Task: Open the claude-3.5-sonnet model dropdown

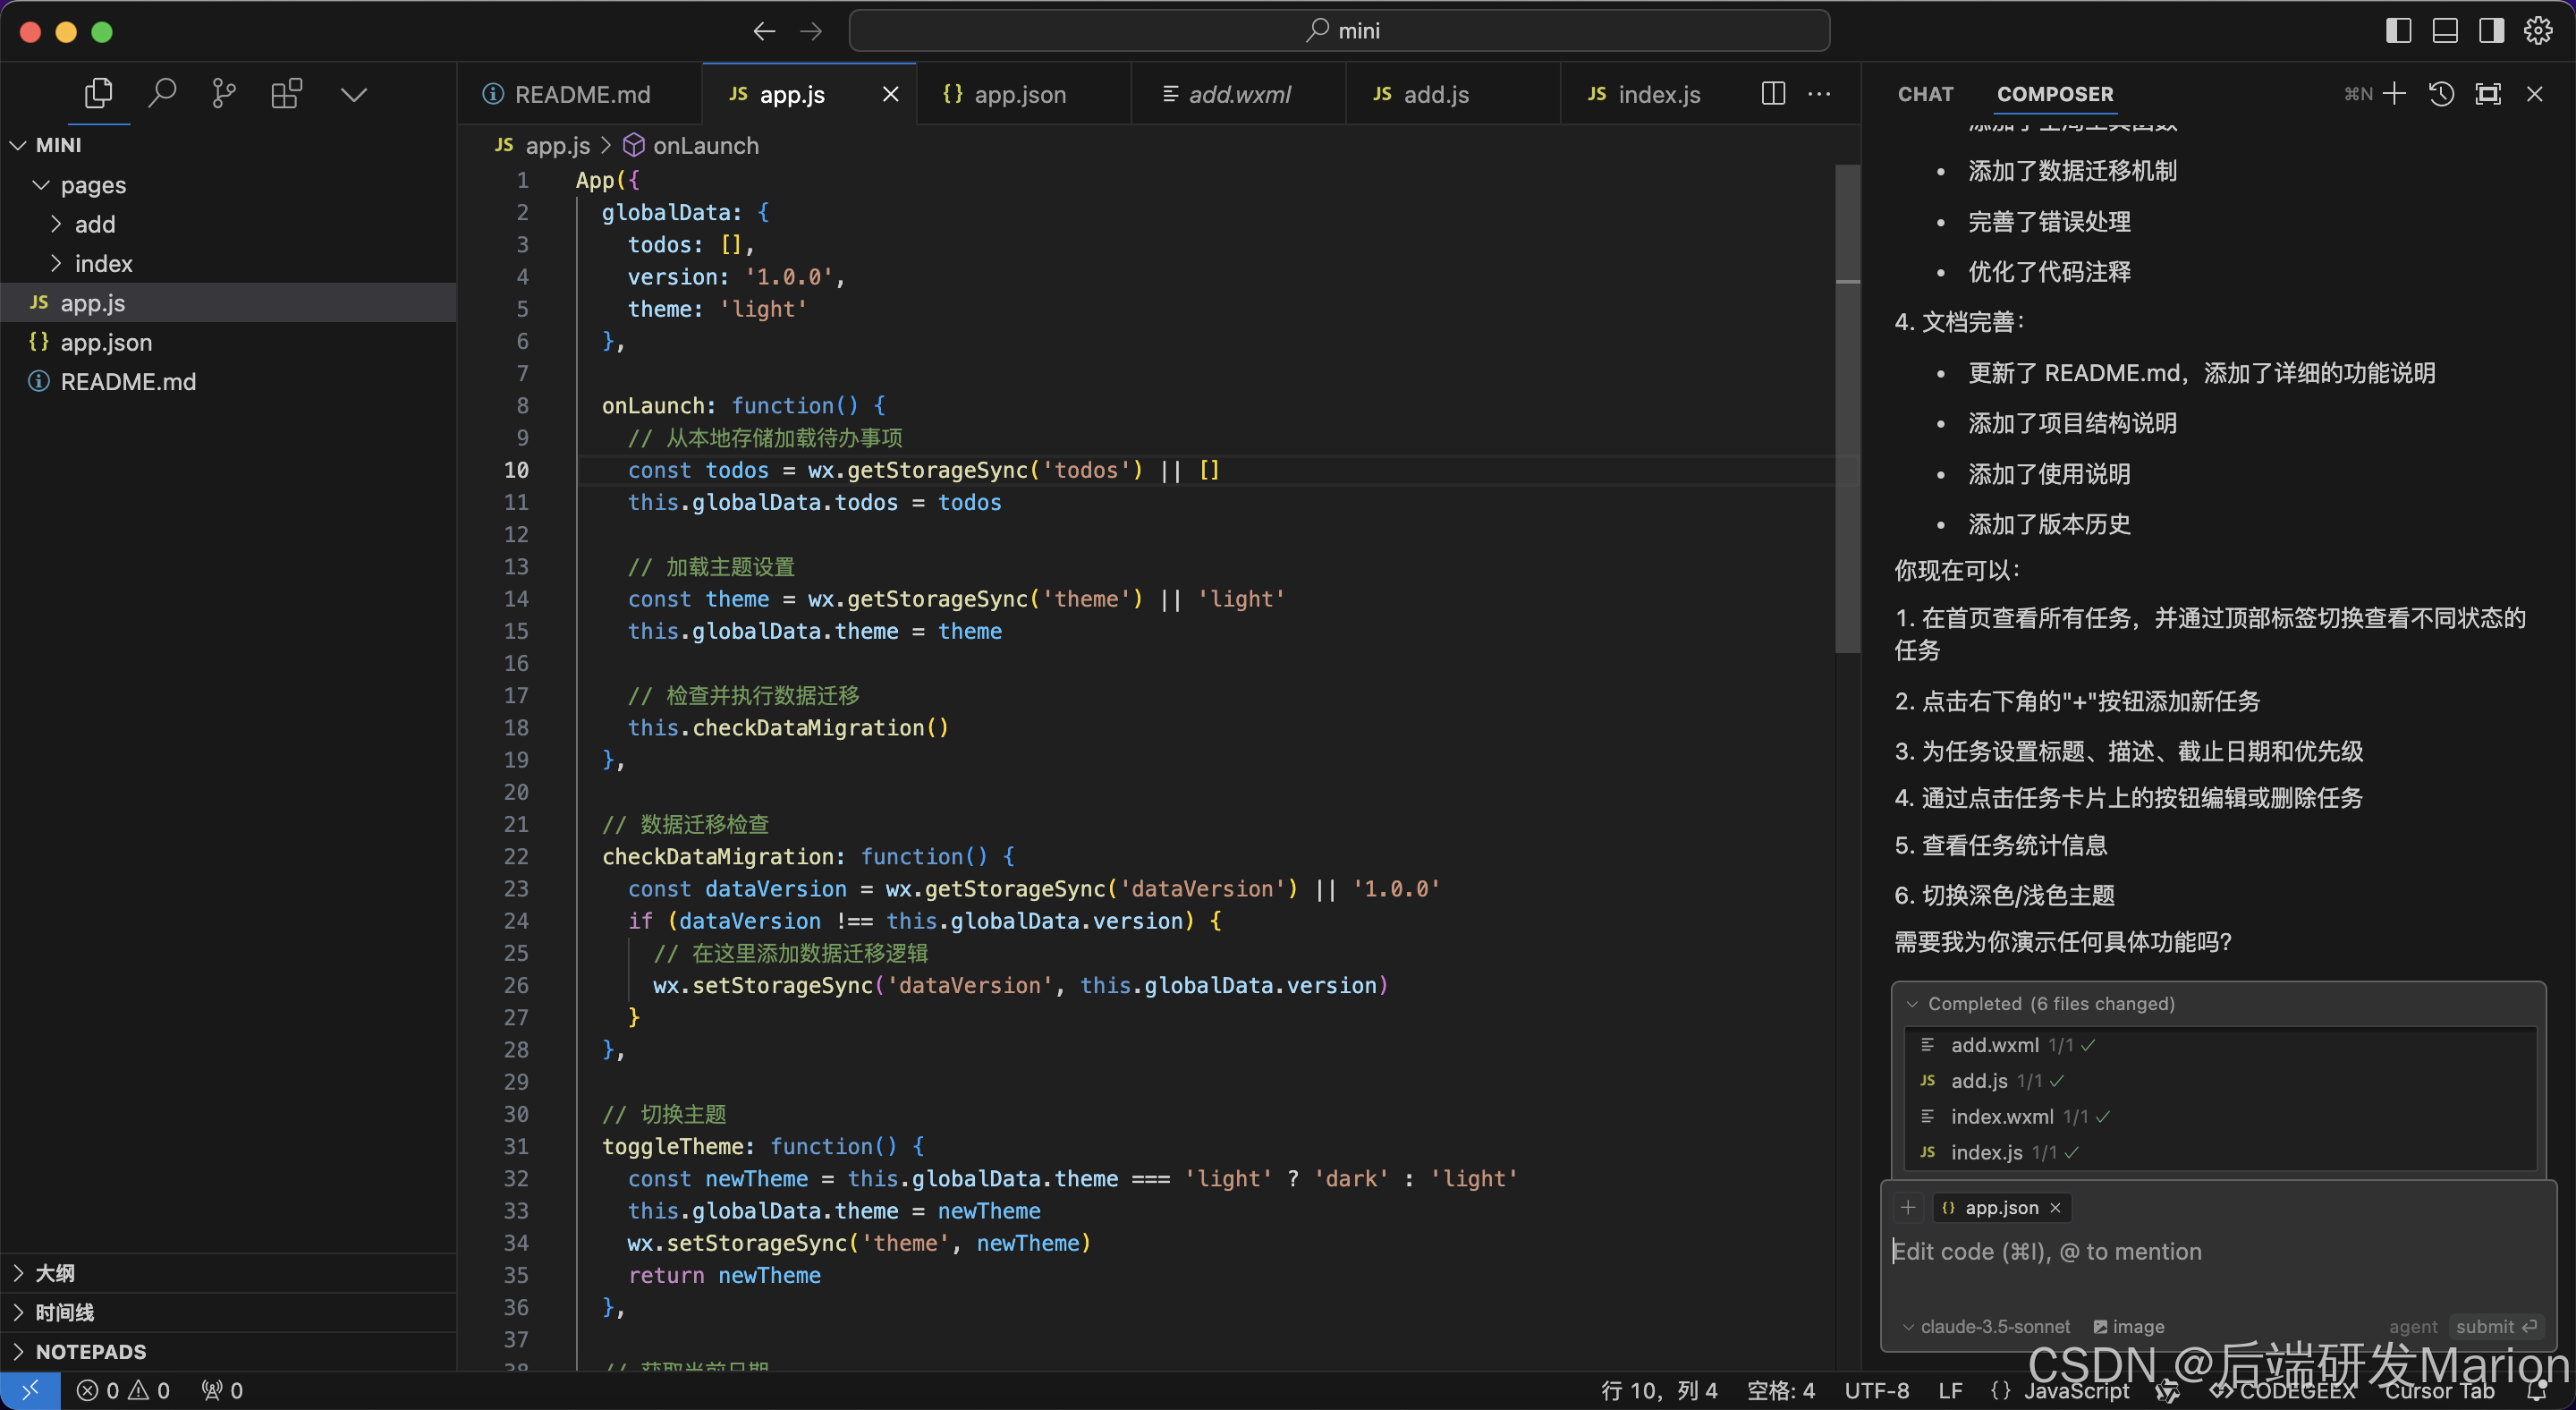Action: point(1986,1327)
